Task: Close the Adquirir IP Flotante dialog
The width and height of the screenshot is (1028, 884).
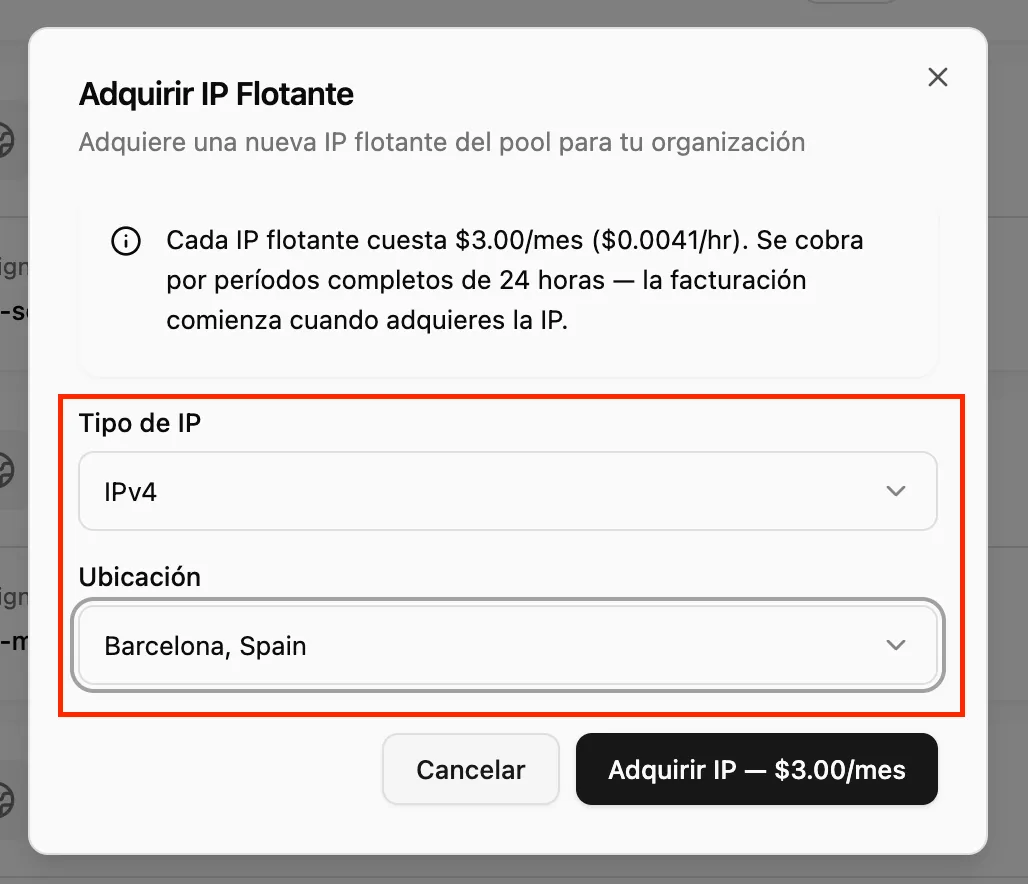Action: pyautogui.click(x=937, y=77)
